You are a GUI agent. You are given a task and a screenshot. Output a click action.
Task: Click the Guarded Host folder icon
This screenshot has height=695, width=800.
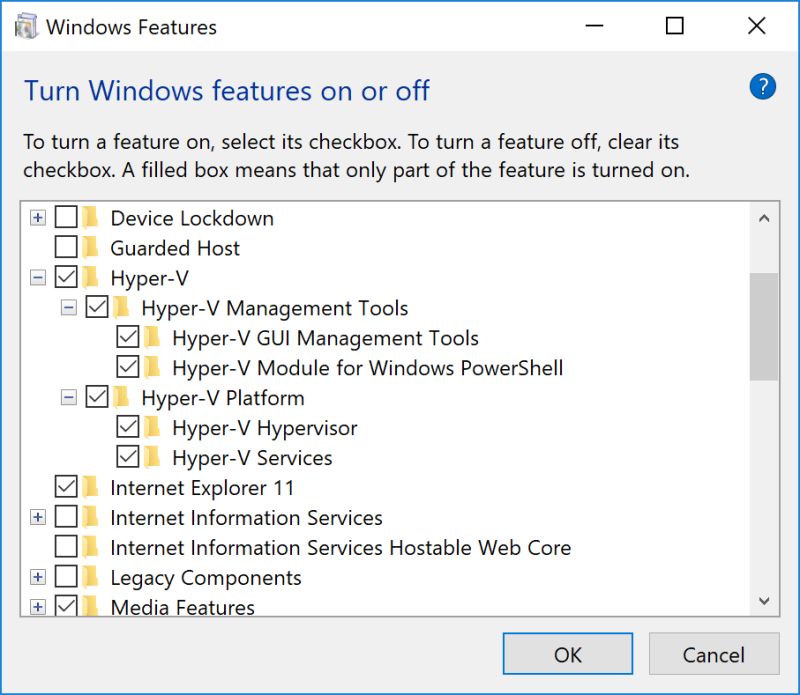coord(90,248)
